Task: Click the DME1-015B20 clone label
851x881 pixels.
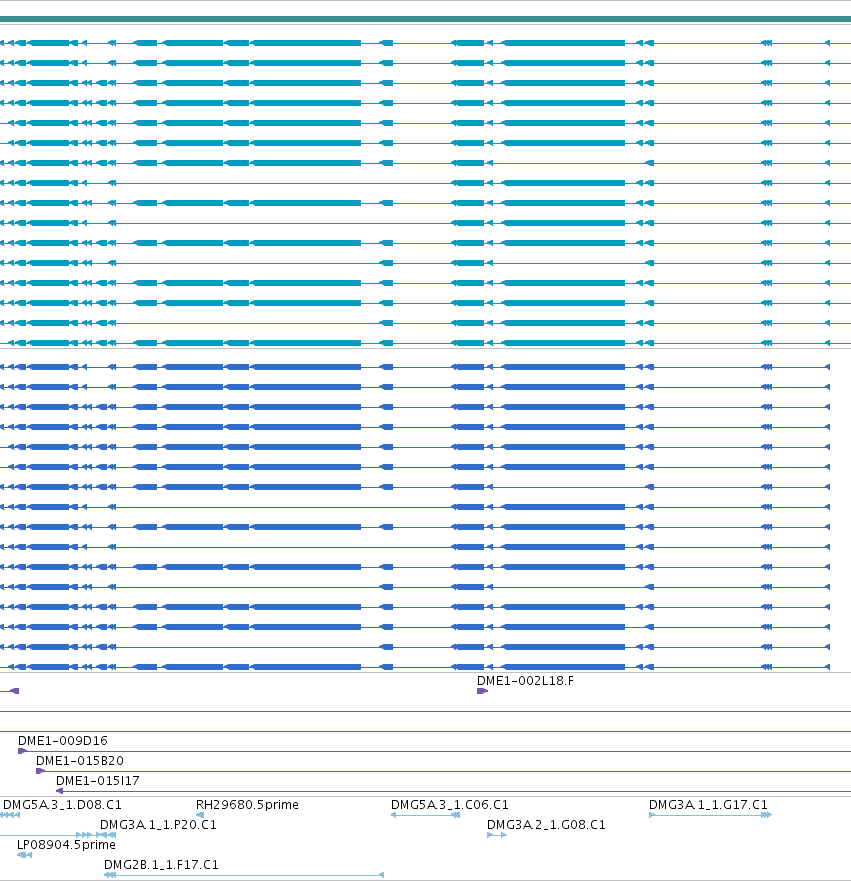Action: click(x=80, y=761)
